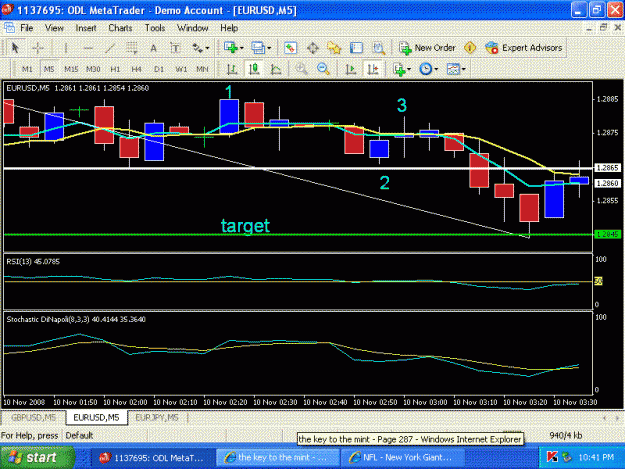This screenshot has height=469, width=625.
Task: Zoom out of the chart
Action: [323, 69]
